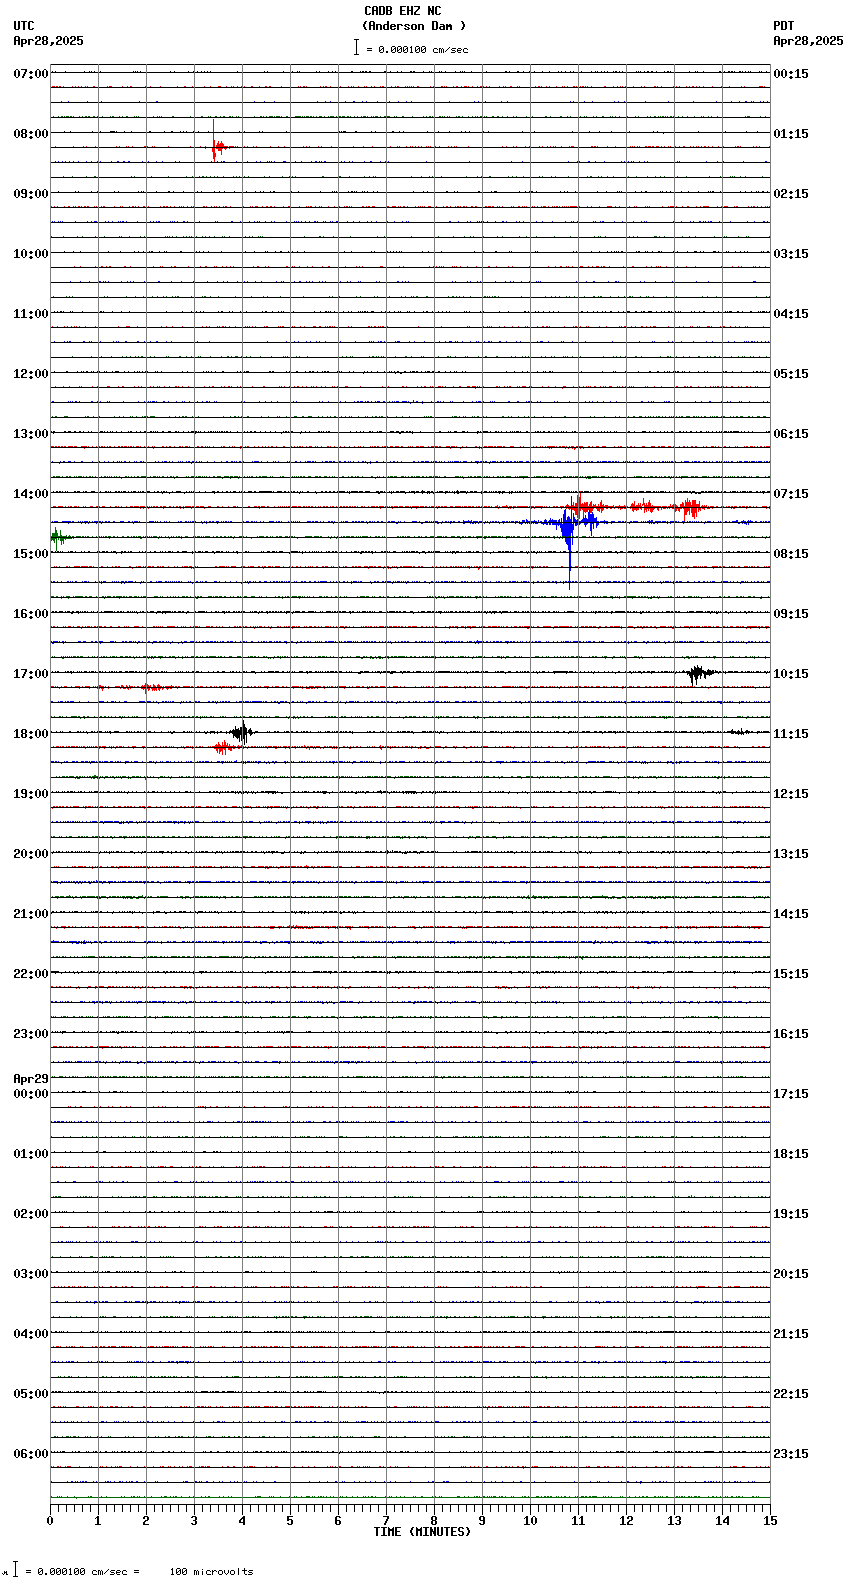This screenshot has height=1584, width=850.
Task: Click the 15 tick label on time axis
Action: 770,1521
